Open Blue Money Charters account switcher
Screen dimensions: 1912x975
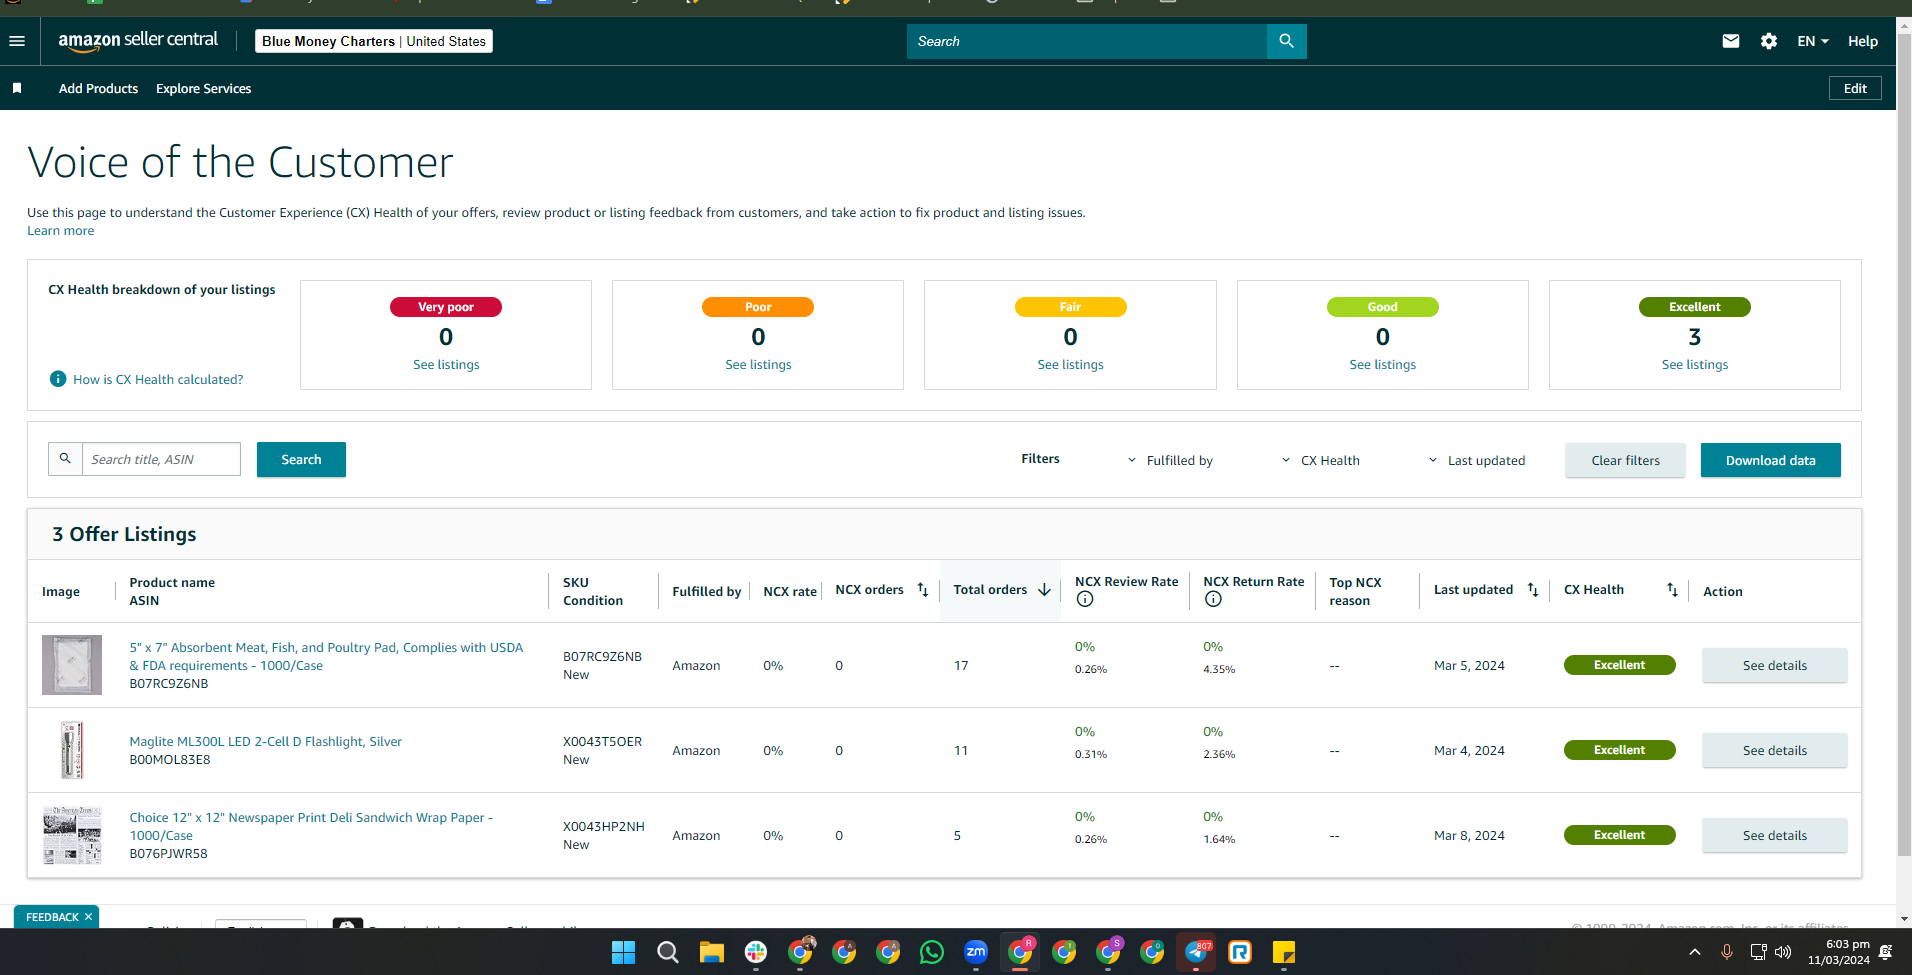click(374, 41)
